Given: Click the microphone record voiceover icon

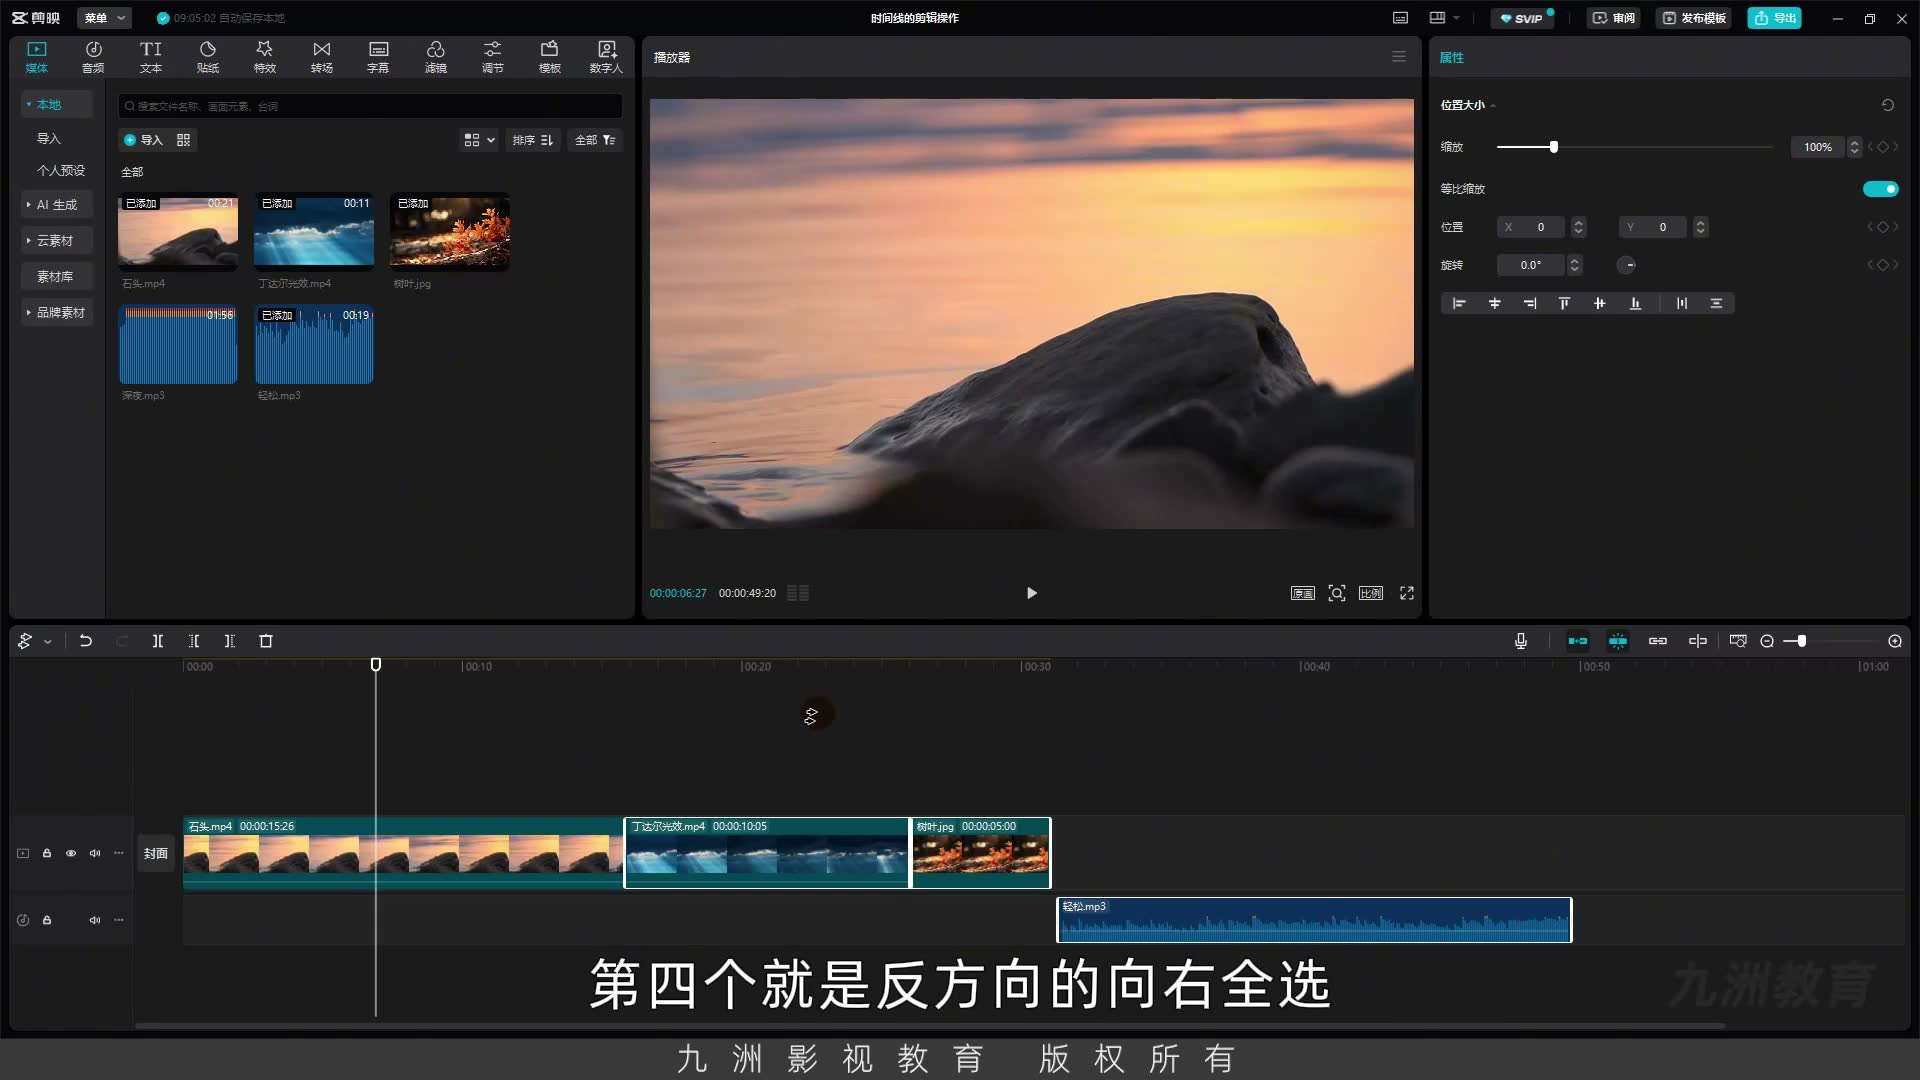Looking at the screenshot, I should click(1521, 641).
